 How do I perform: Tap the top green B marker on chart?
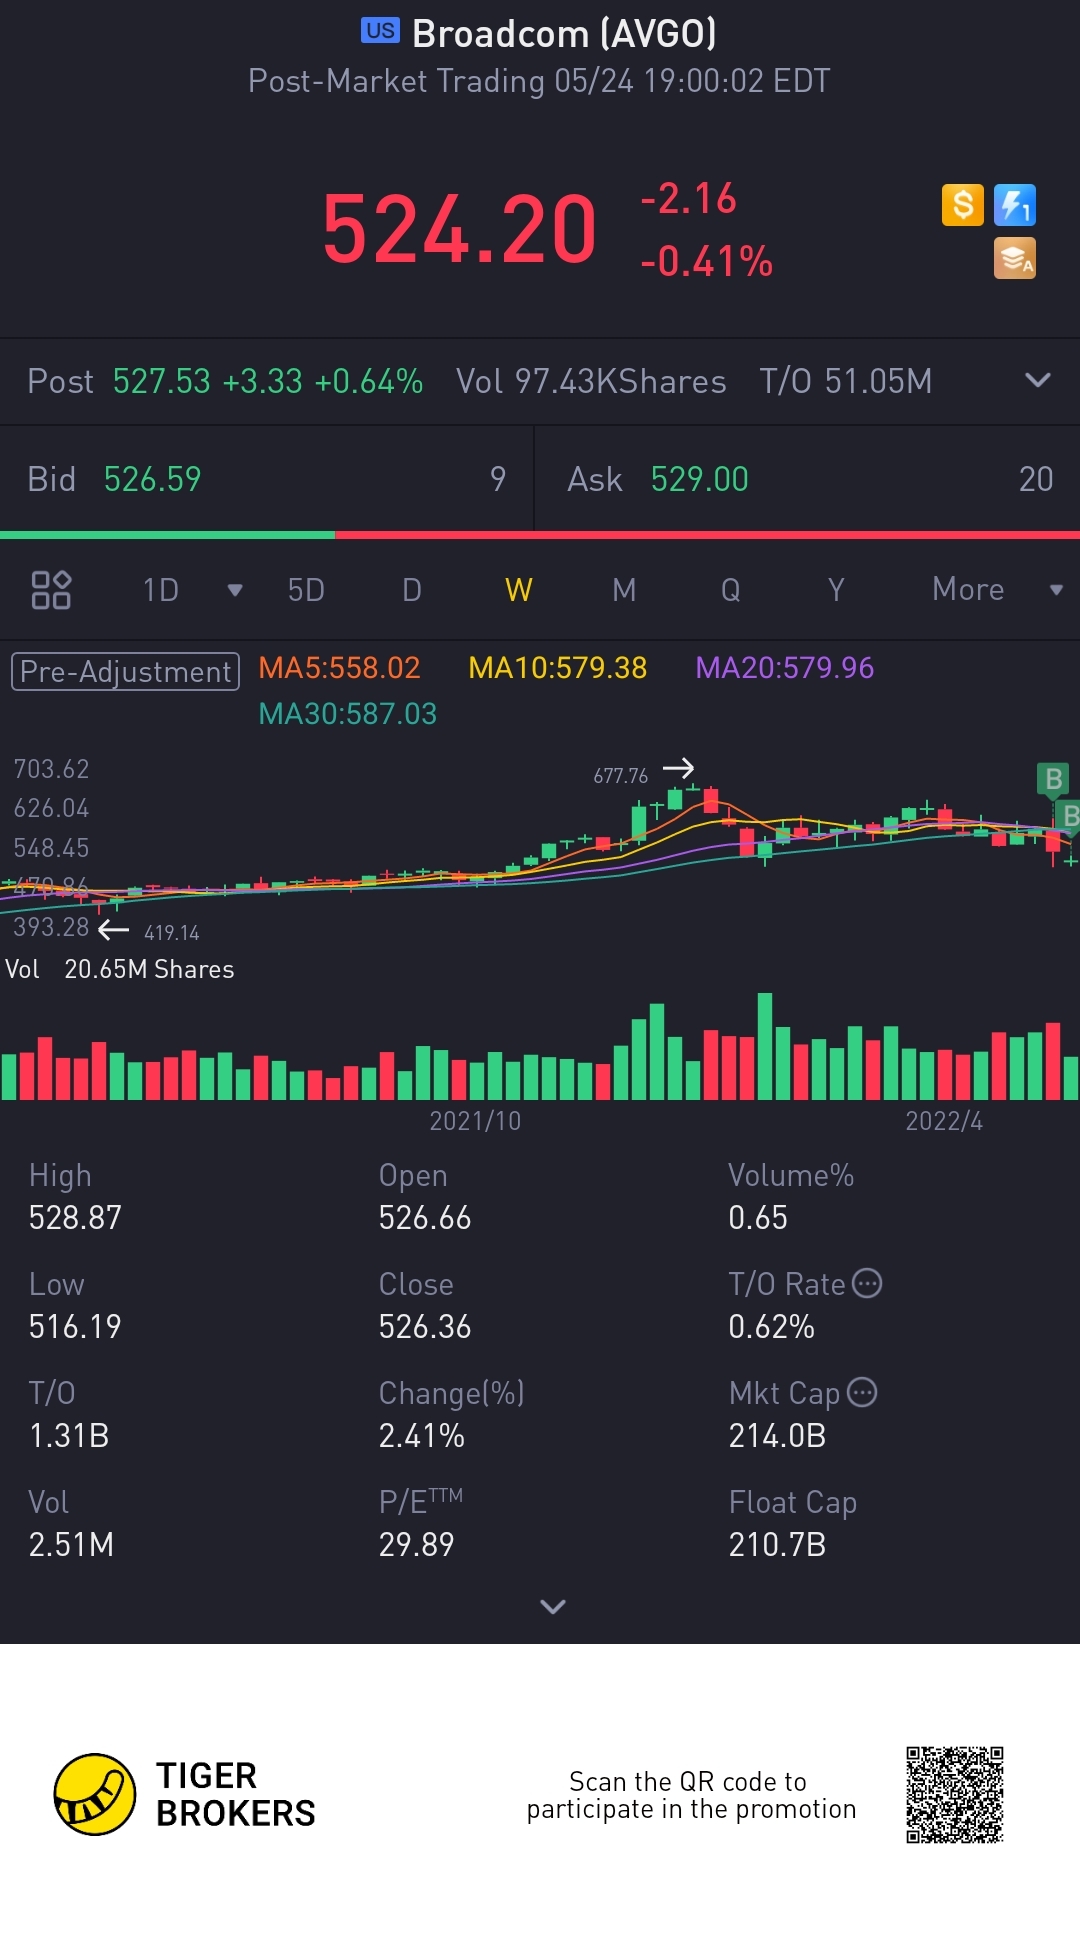1053,779
